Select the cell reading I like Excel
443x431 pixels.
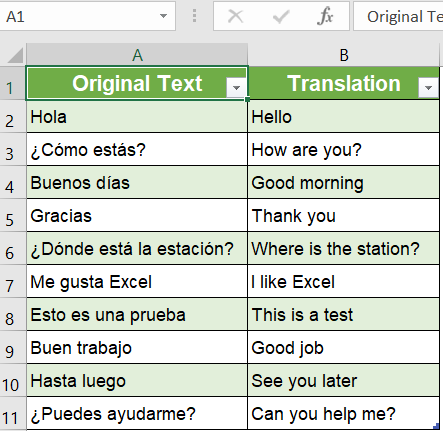tap(344, 282)
